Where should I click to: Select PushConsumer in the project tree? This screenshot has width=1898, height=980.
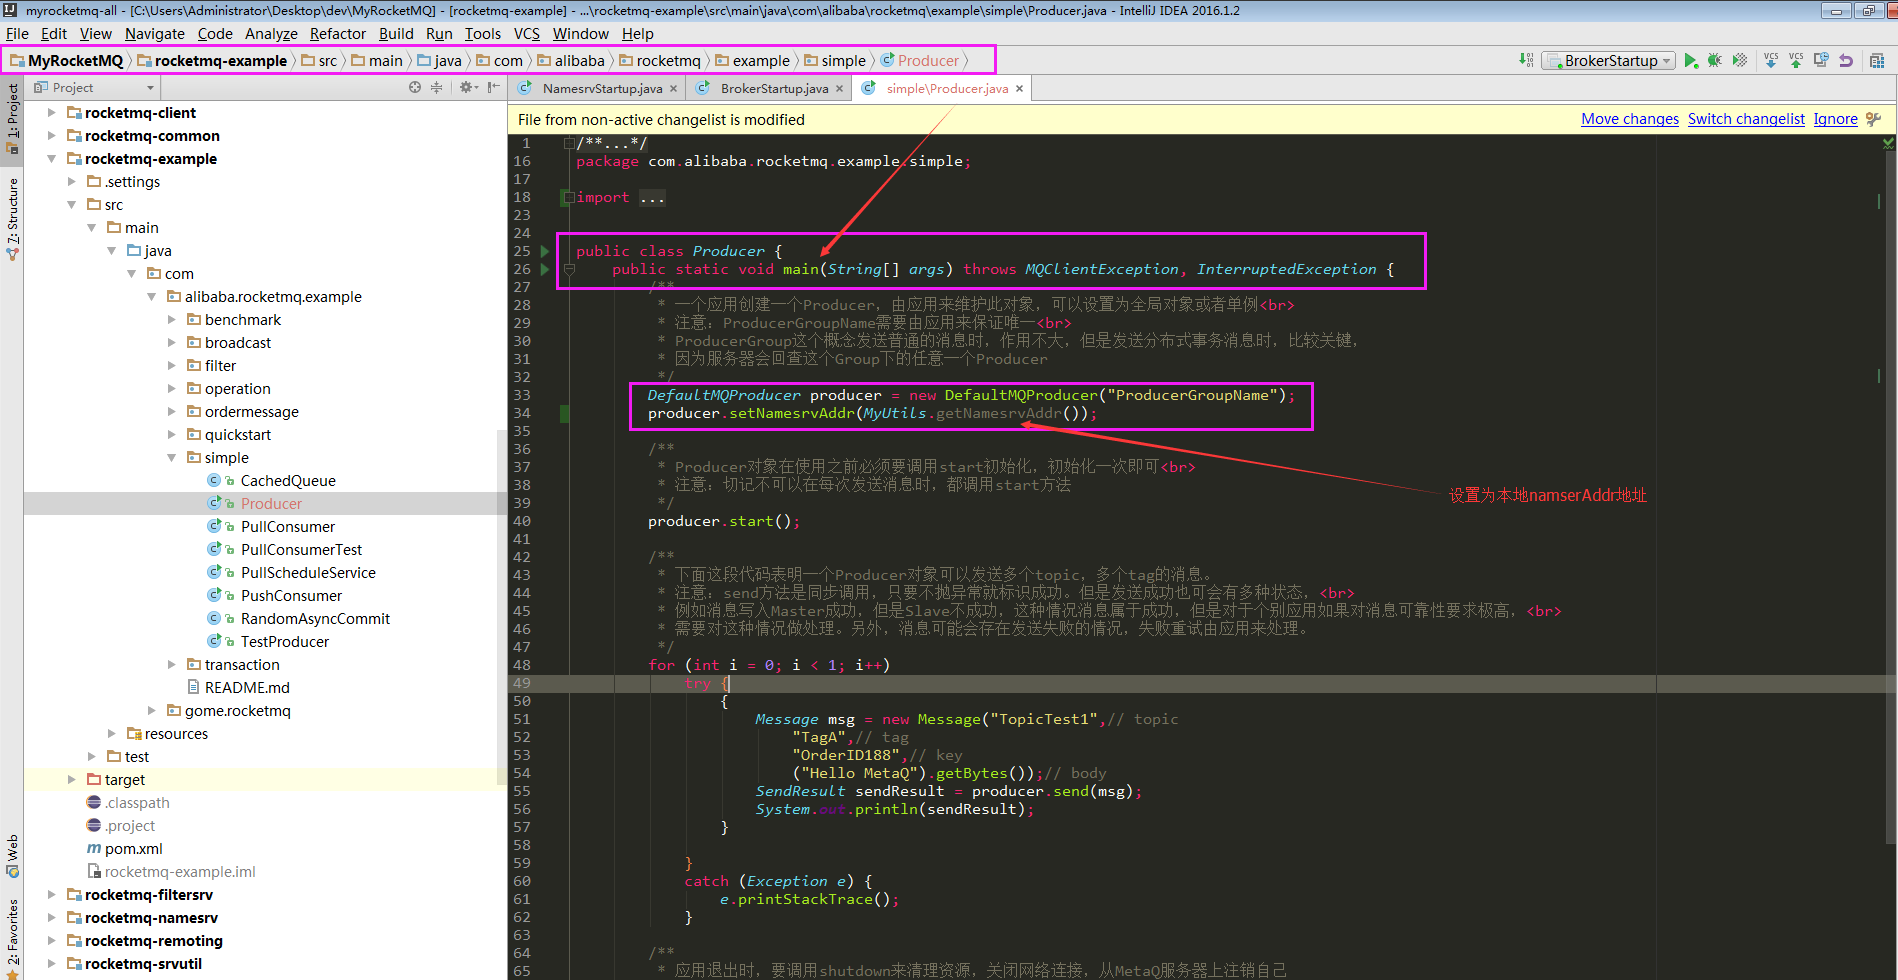point(291,596)
